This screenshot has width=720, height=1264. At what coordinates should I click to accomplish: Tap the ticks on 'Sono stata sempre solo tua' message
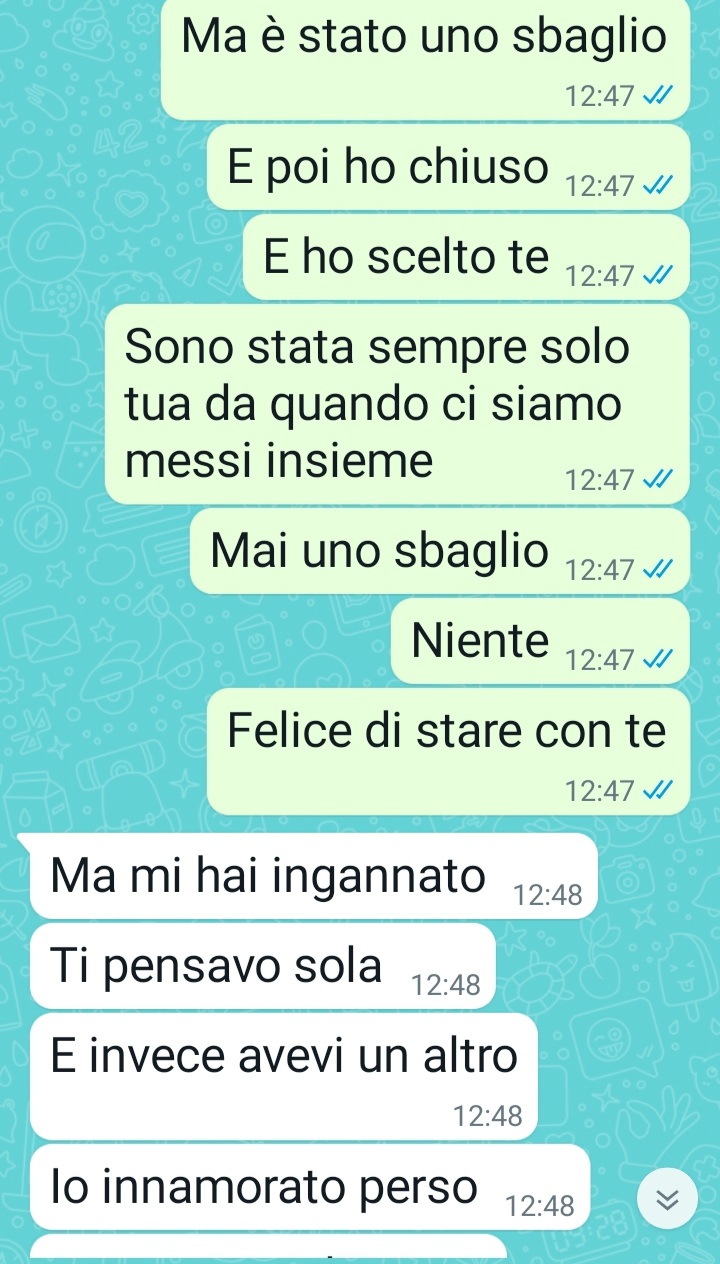pos(658,481)
